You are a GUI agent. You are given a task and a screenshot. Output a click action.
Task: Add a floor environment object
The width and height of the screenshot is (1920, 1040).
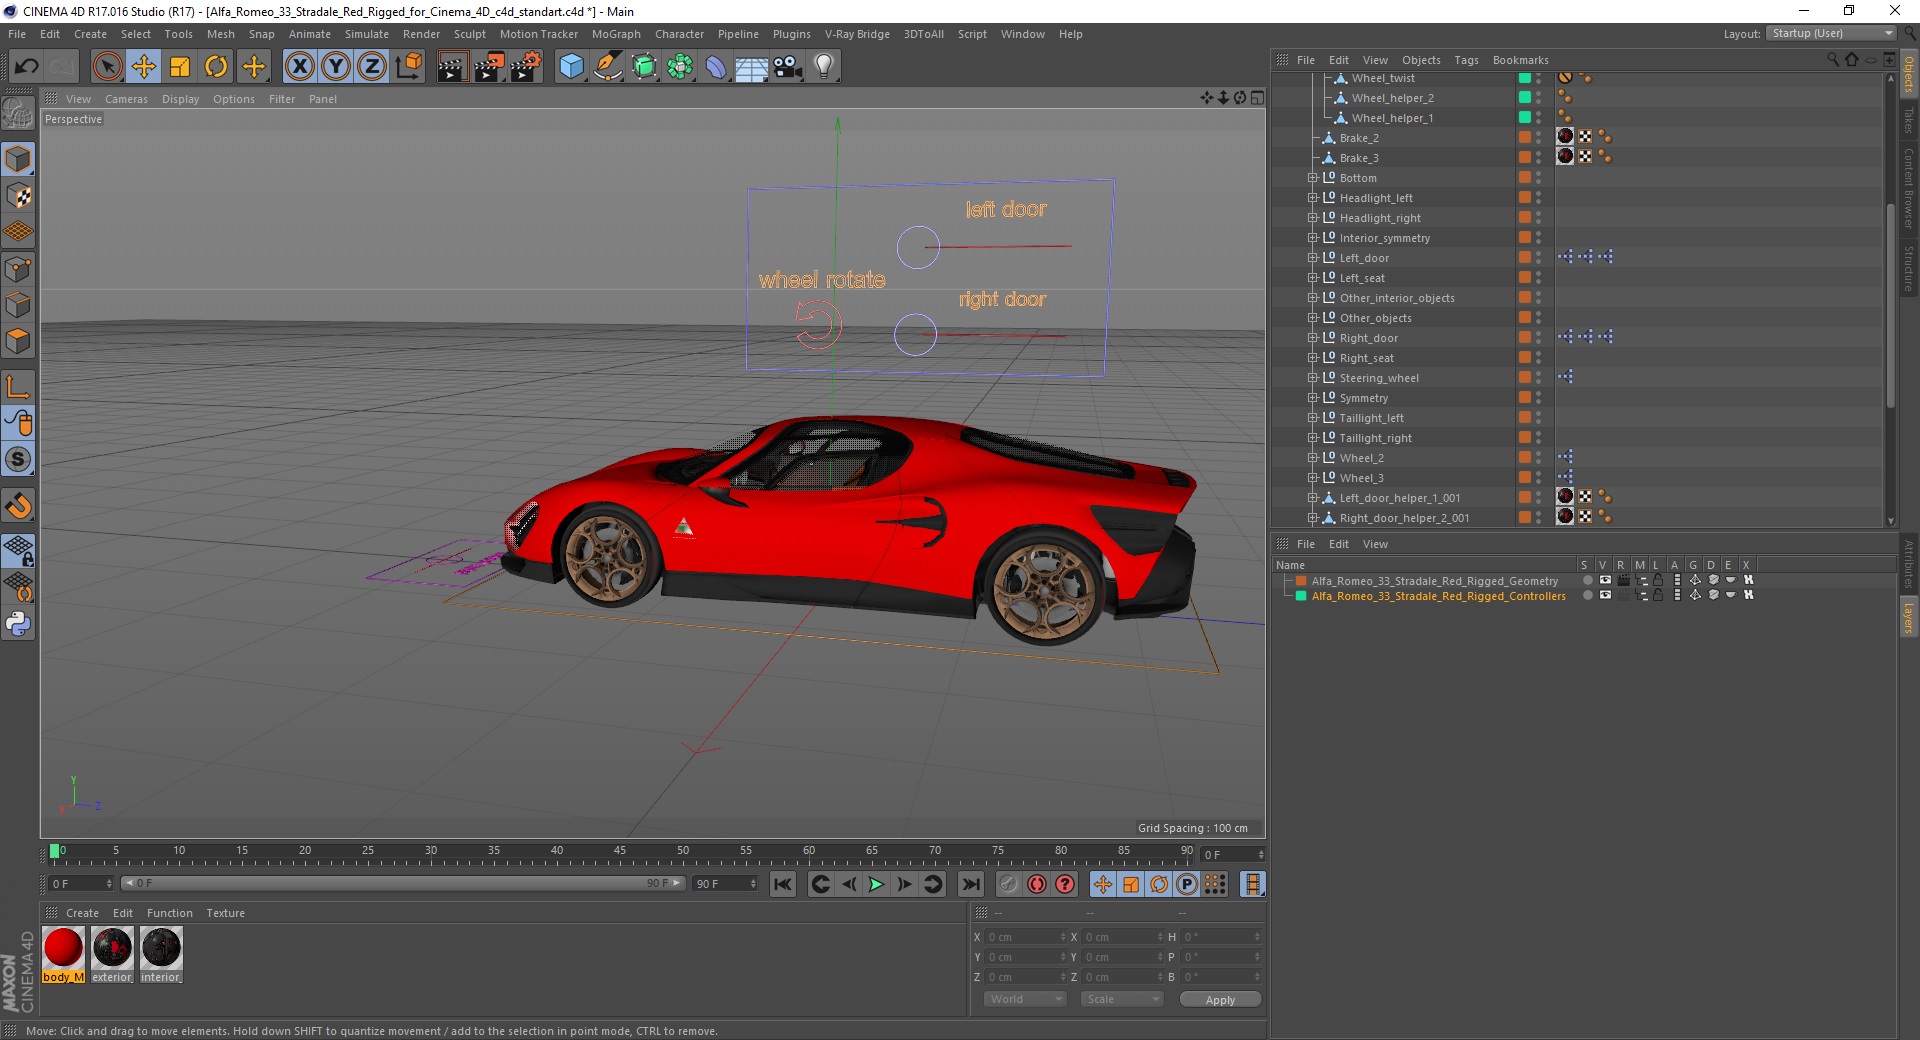[x=752, y=67]
